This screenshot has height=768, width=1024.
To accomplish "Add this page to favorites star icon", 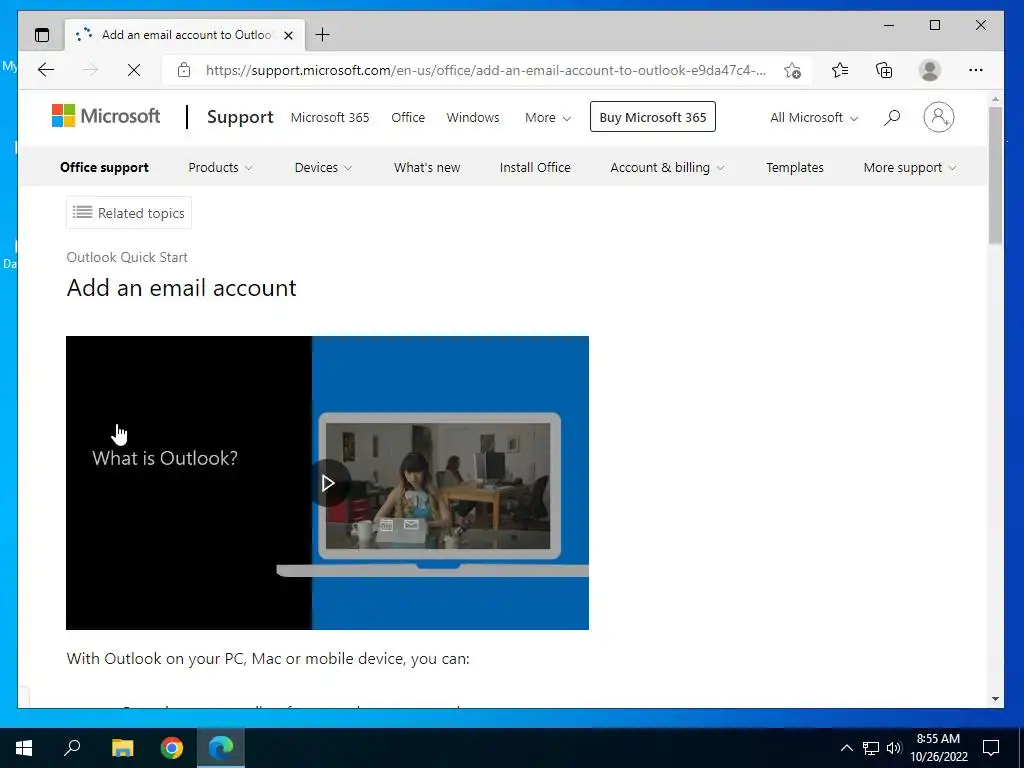I will 792,70.
